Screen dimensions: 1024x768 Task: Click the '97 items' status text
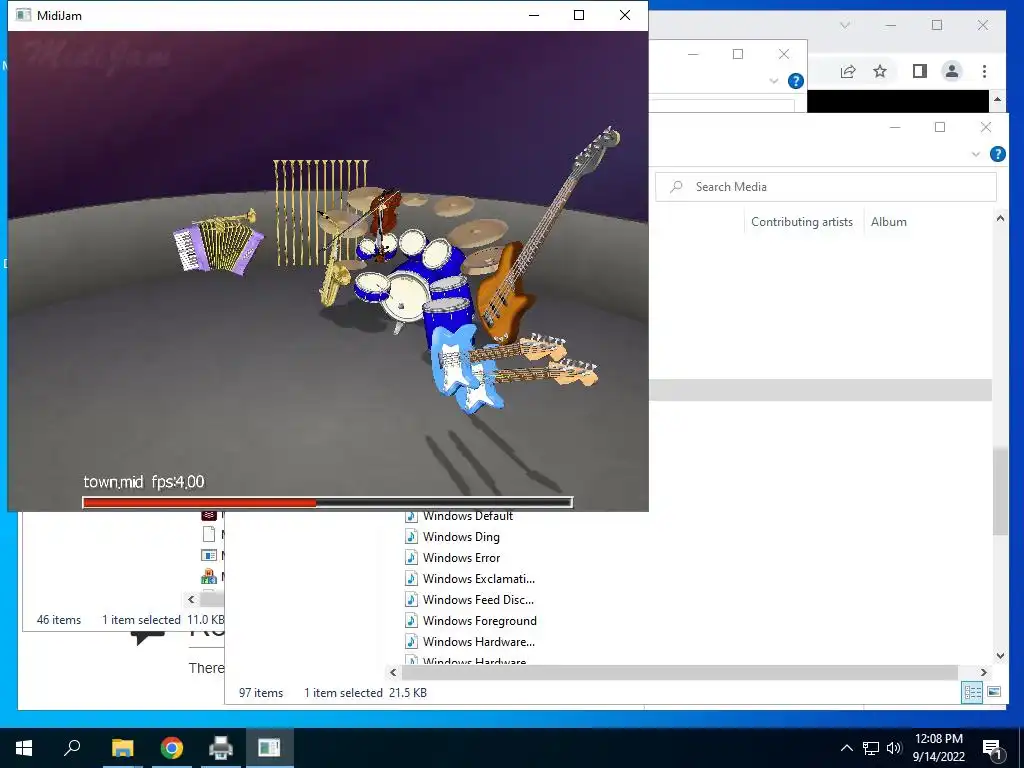point(261,693)
